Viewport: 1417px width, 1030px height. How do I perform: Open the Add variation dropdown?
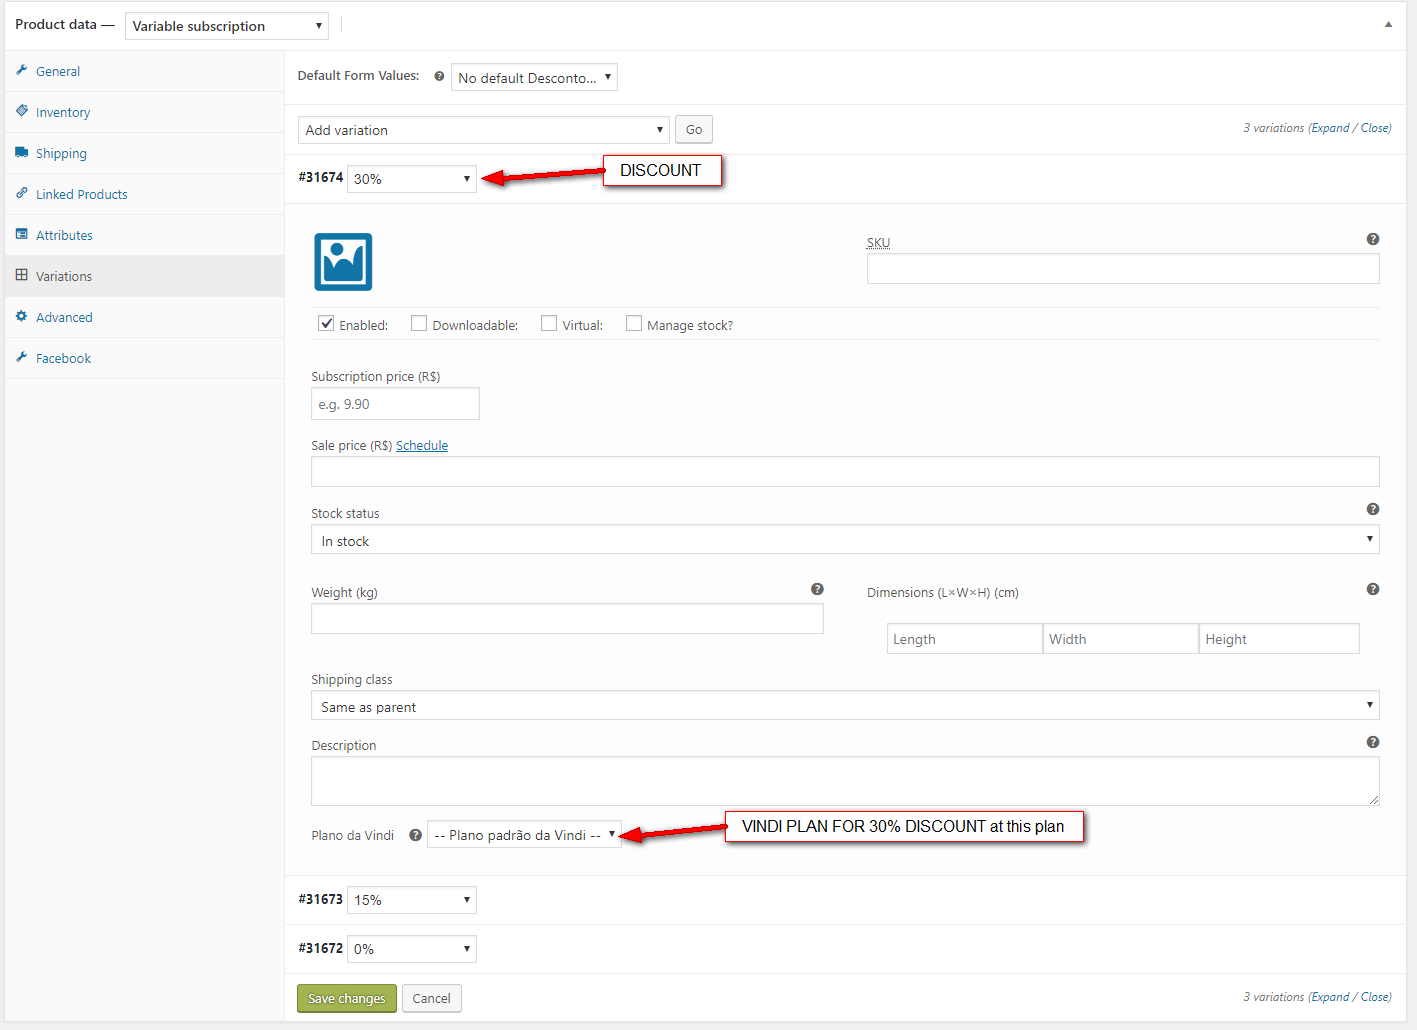pyautogui.click(x=484, y=130)
